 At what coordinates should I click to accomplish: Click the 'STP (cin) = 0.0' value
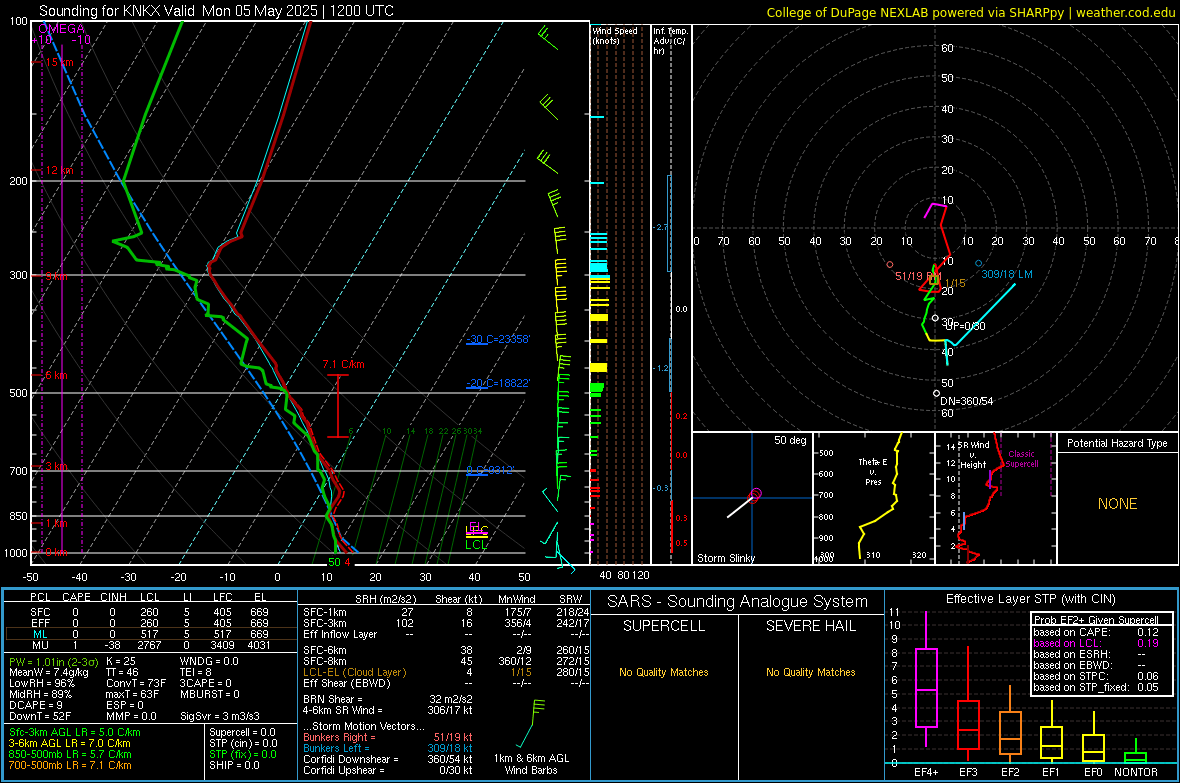pyautogui.click(x=243, y=743)
